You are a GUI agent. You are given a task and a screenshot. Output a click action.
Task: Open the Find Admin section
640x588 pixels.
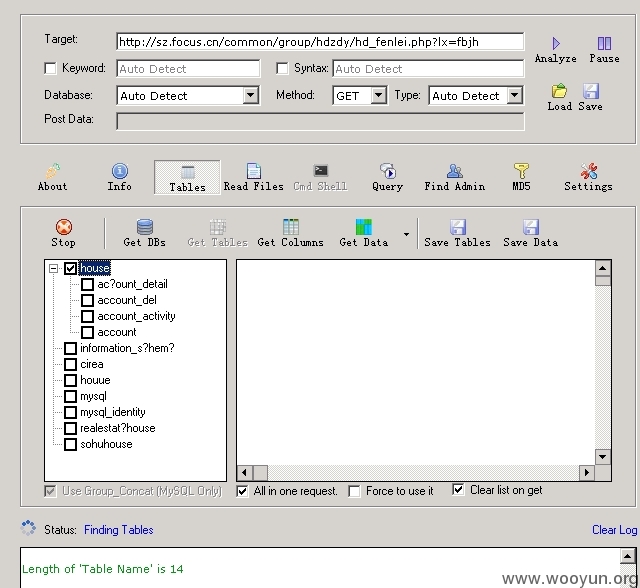pyautogui.click(x=455, y=178)
